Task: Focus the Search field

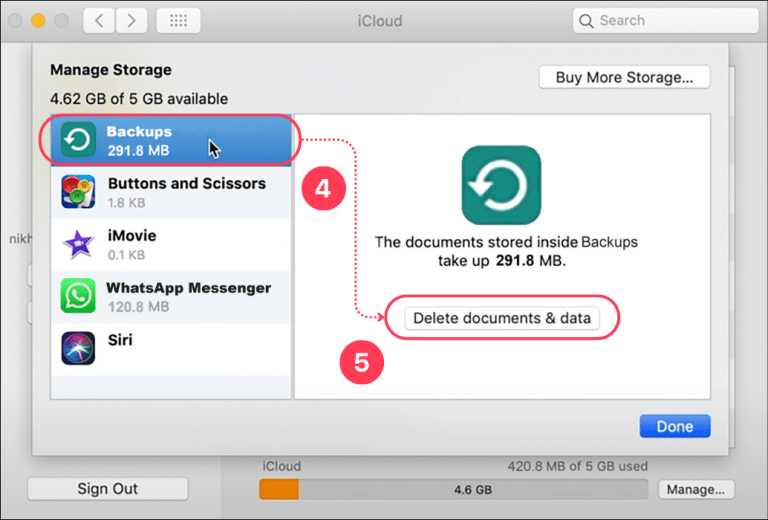Action: point(665,21)
